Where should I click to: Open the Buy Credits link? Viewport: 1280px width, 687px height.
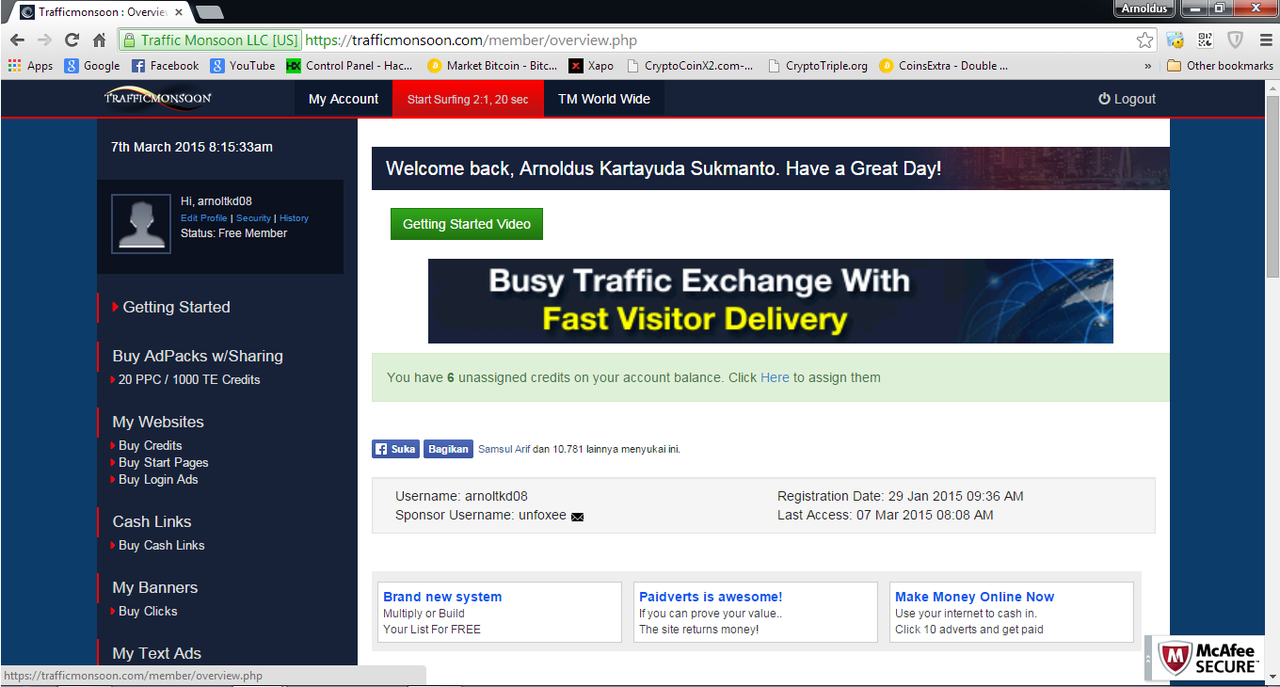click(x=150, y=446)
